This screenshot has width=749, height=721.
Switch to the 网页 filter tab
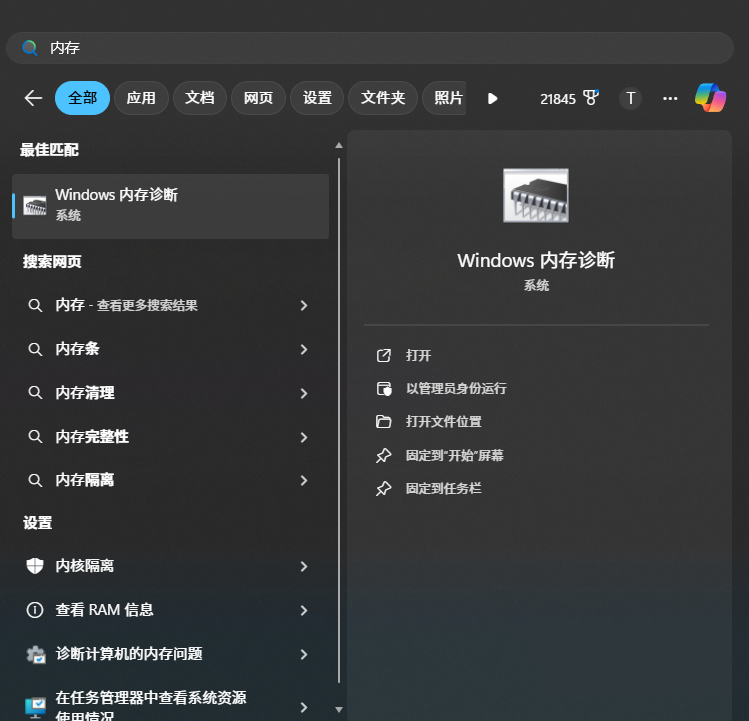point(258,98)
